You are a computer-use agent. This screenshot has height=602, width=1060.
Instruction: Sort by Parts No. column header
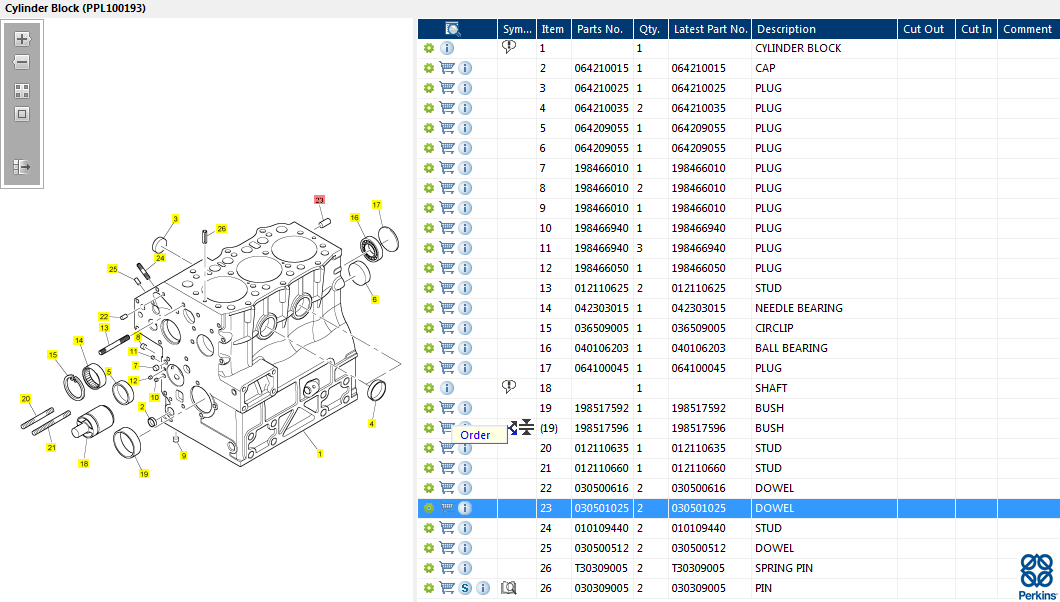(600, 29)
